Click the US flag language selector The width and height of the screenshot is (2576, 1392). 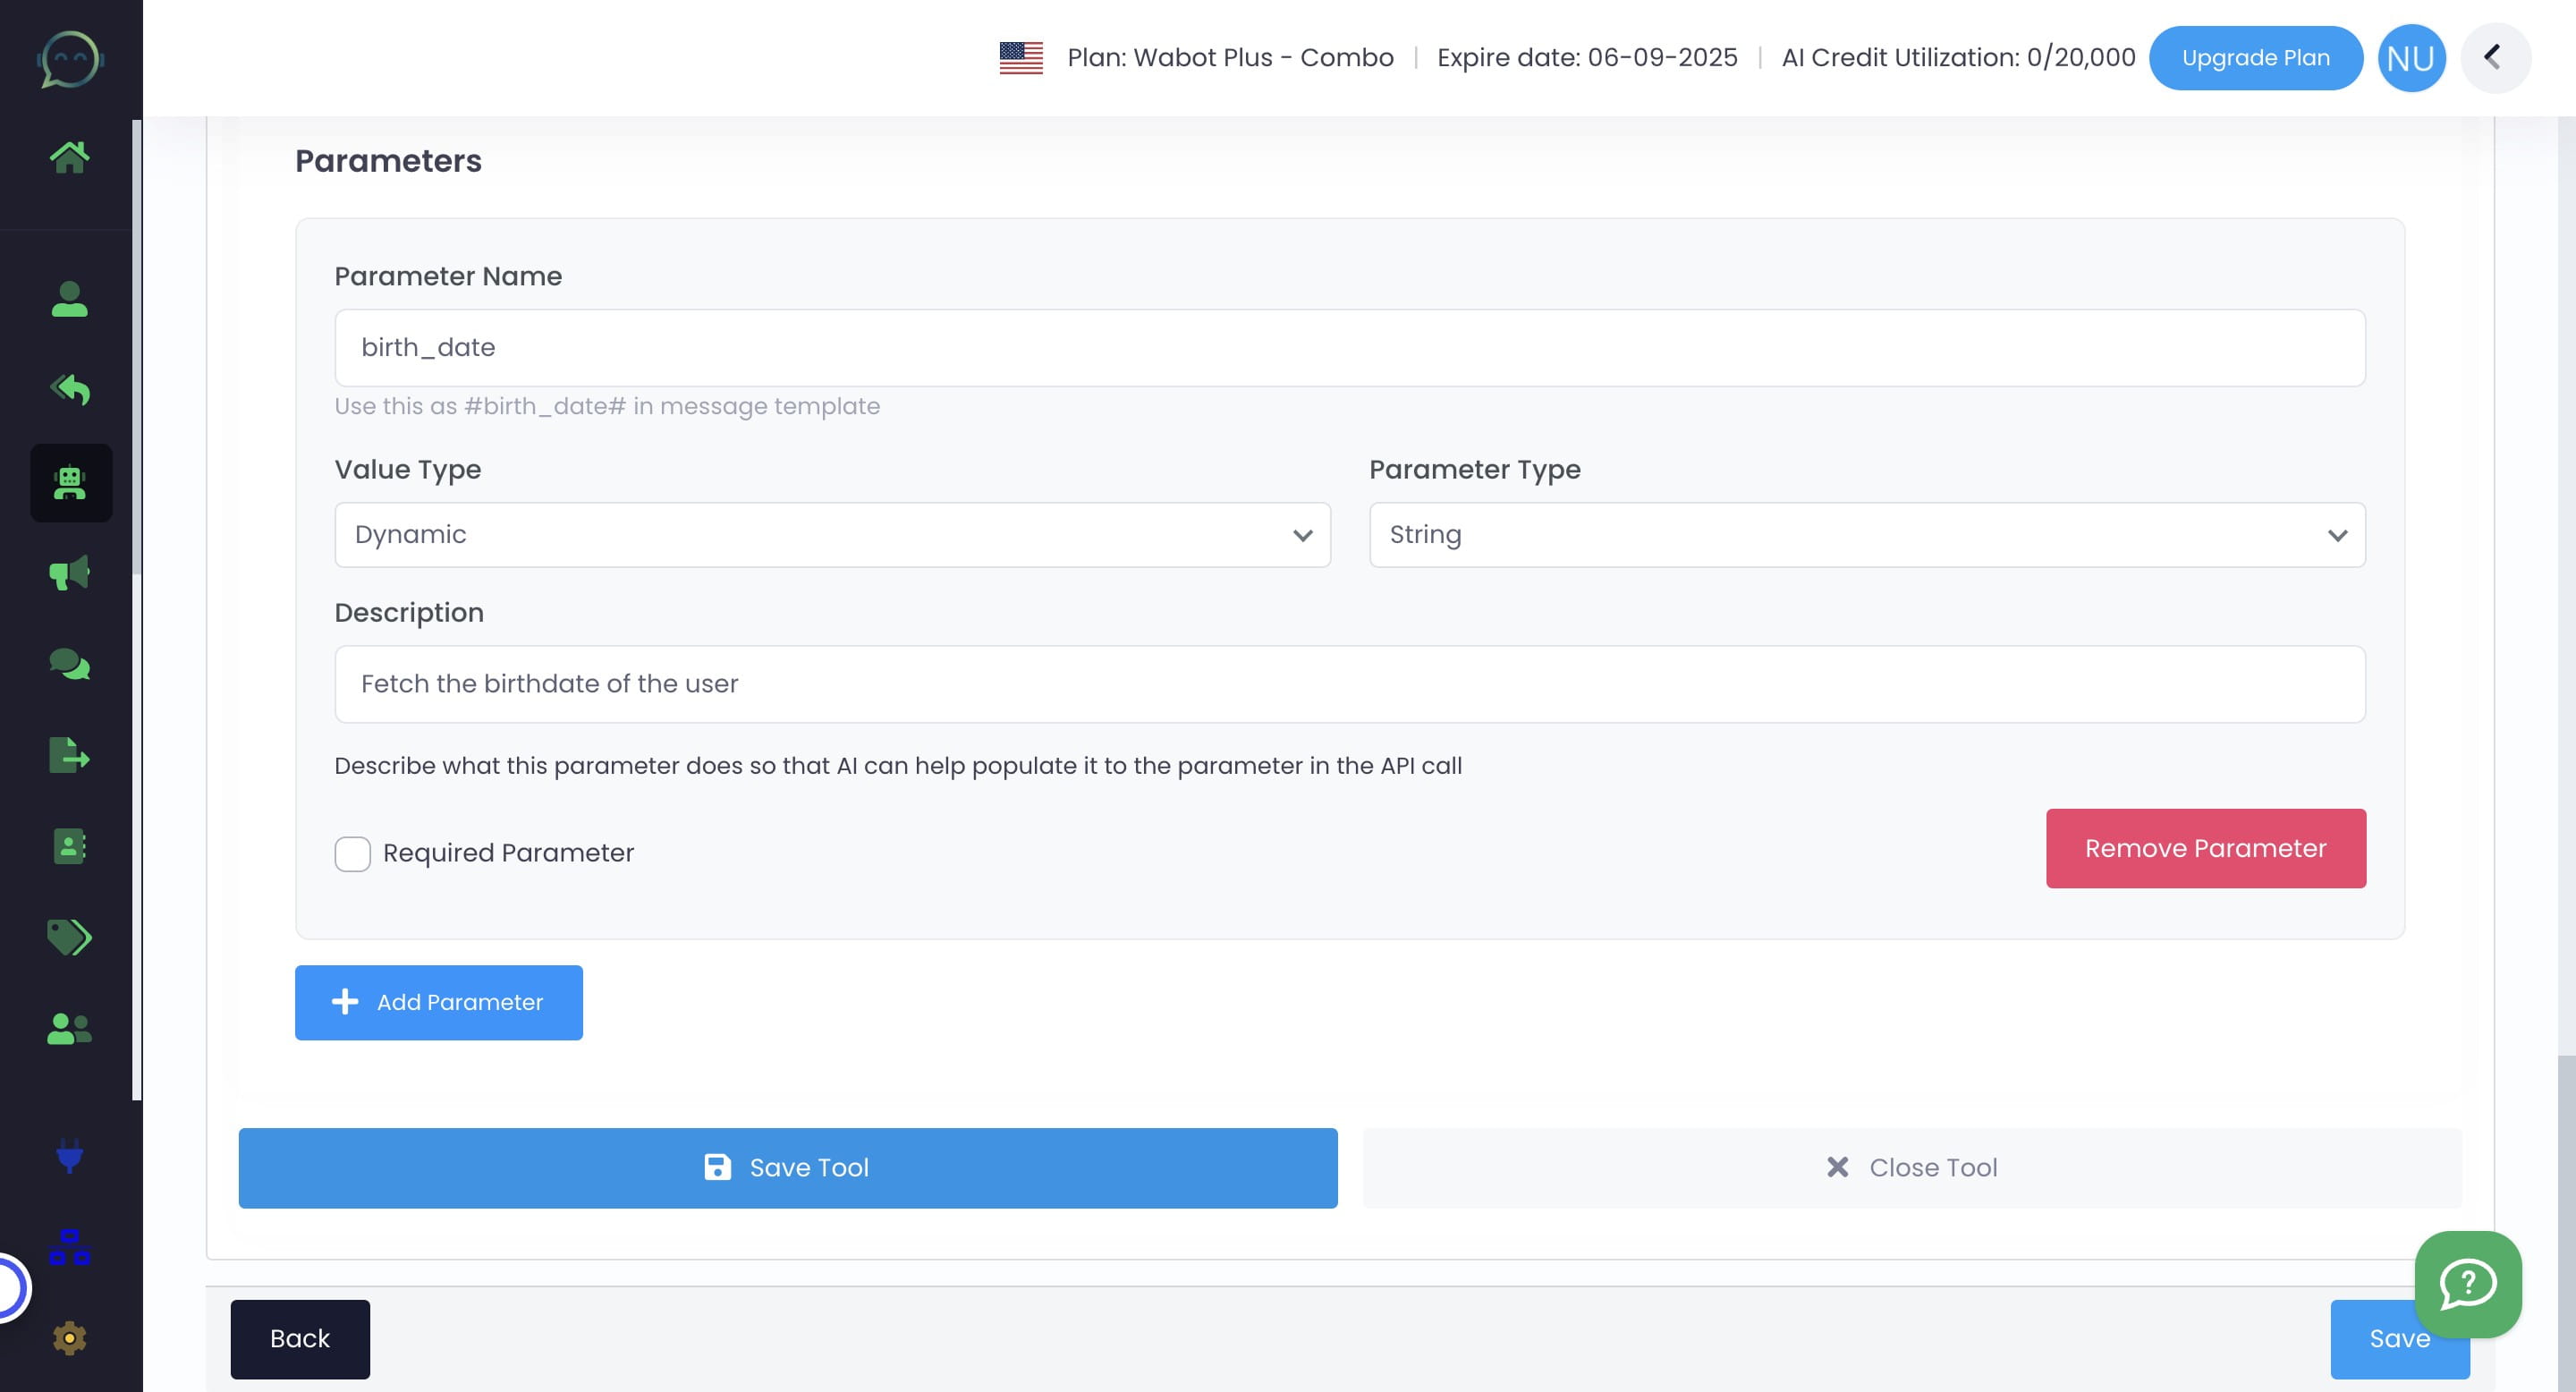pos(1020,58)
